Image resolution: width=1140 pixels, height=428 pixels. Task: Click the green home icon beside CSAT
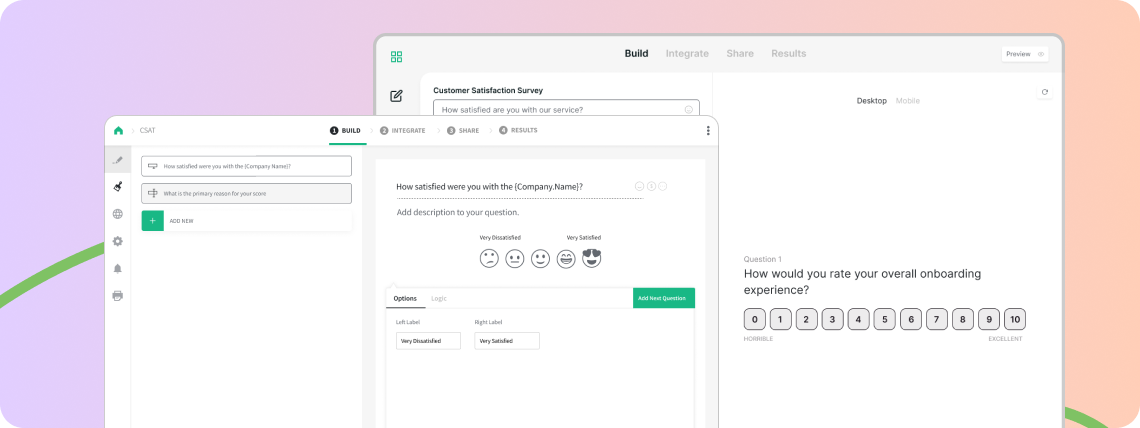pos(118,130)
